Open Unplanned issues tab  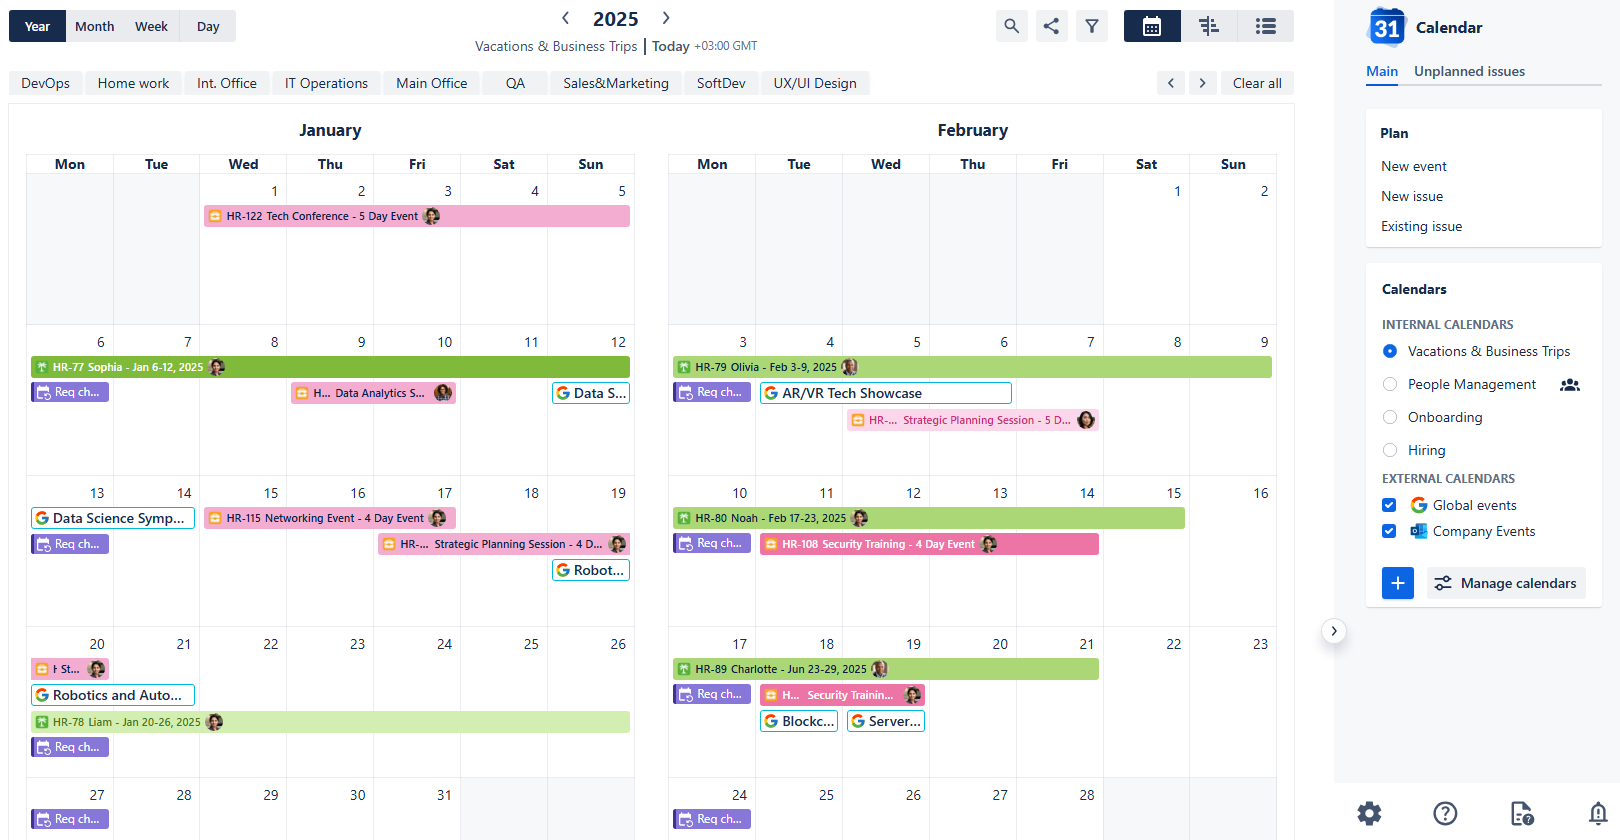(1469, 71)
